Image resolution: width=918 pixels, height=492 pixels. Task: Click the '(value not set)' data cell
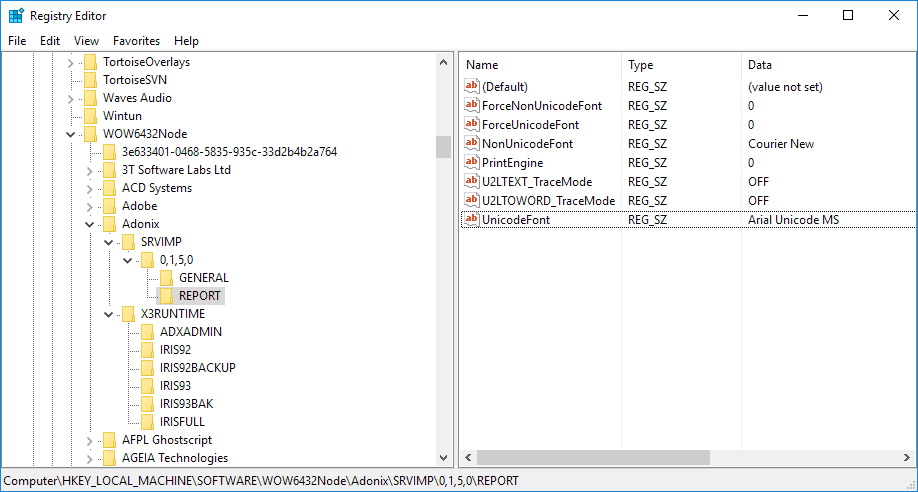(785, 87)
